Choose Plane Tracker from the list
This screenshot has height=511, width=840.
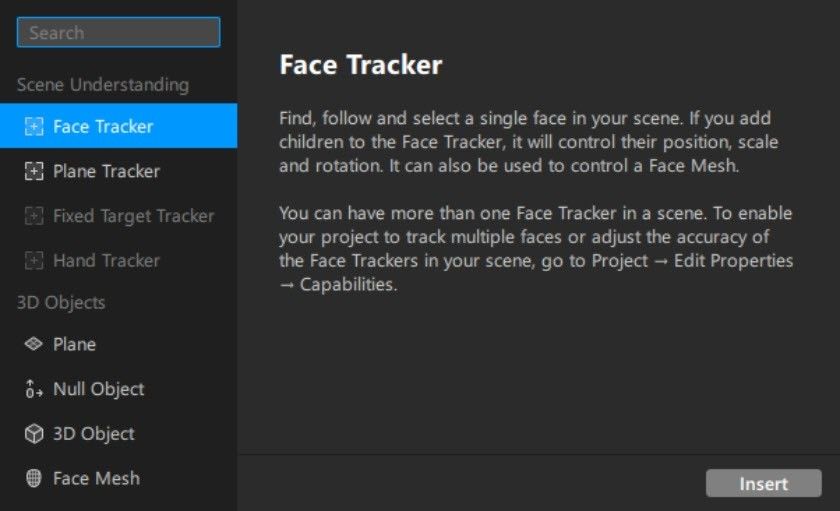[118, 171]
